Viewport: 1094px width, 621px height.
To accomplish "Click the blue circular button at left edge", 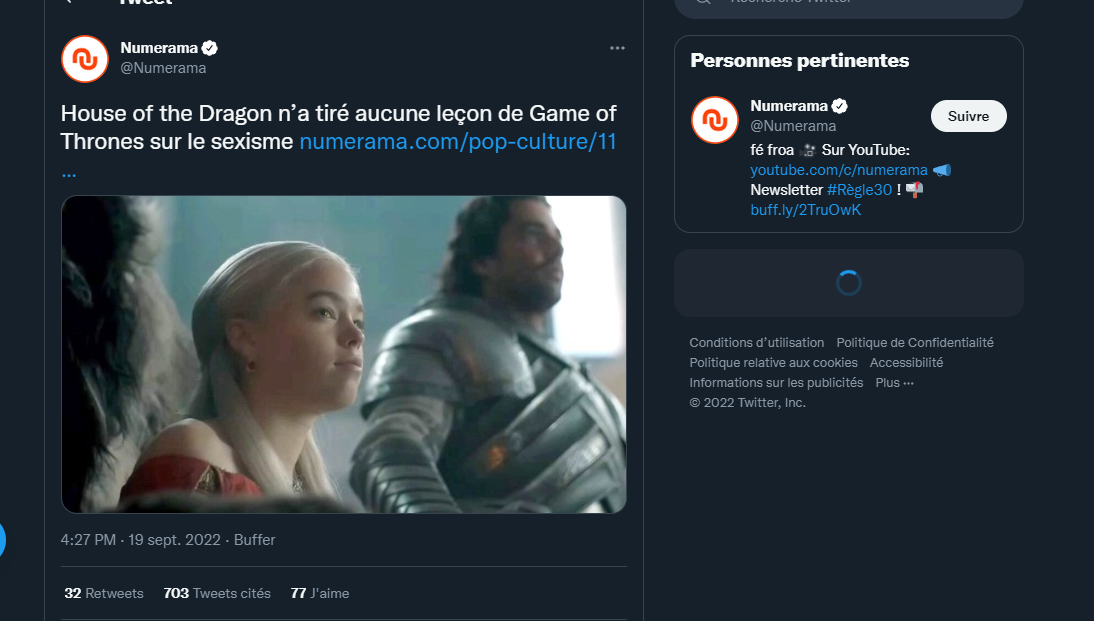I will pyautogui.click(x=2, y=539).
